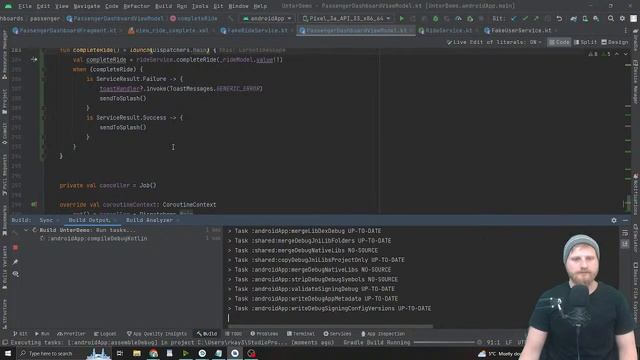The image size is (640, 360).
Task: Switch to view_ride_complete.xml tab
Action: pos(171,31)
